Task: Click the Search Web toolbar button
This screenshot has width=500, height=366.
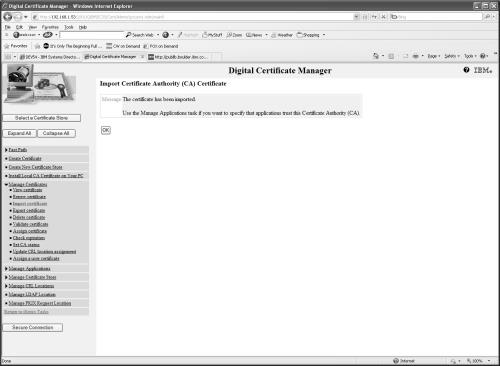Action: [x=140, y=35]
